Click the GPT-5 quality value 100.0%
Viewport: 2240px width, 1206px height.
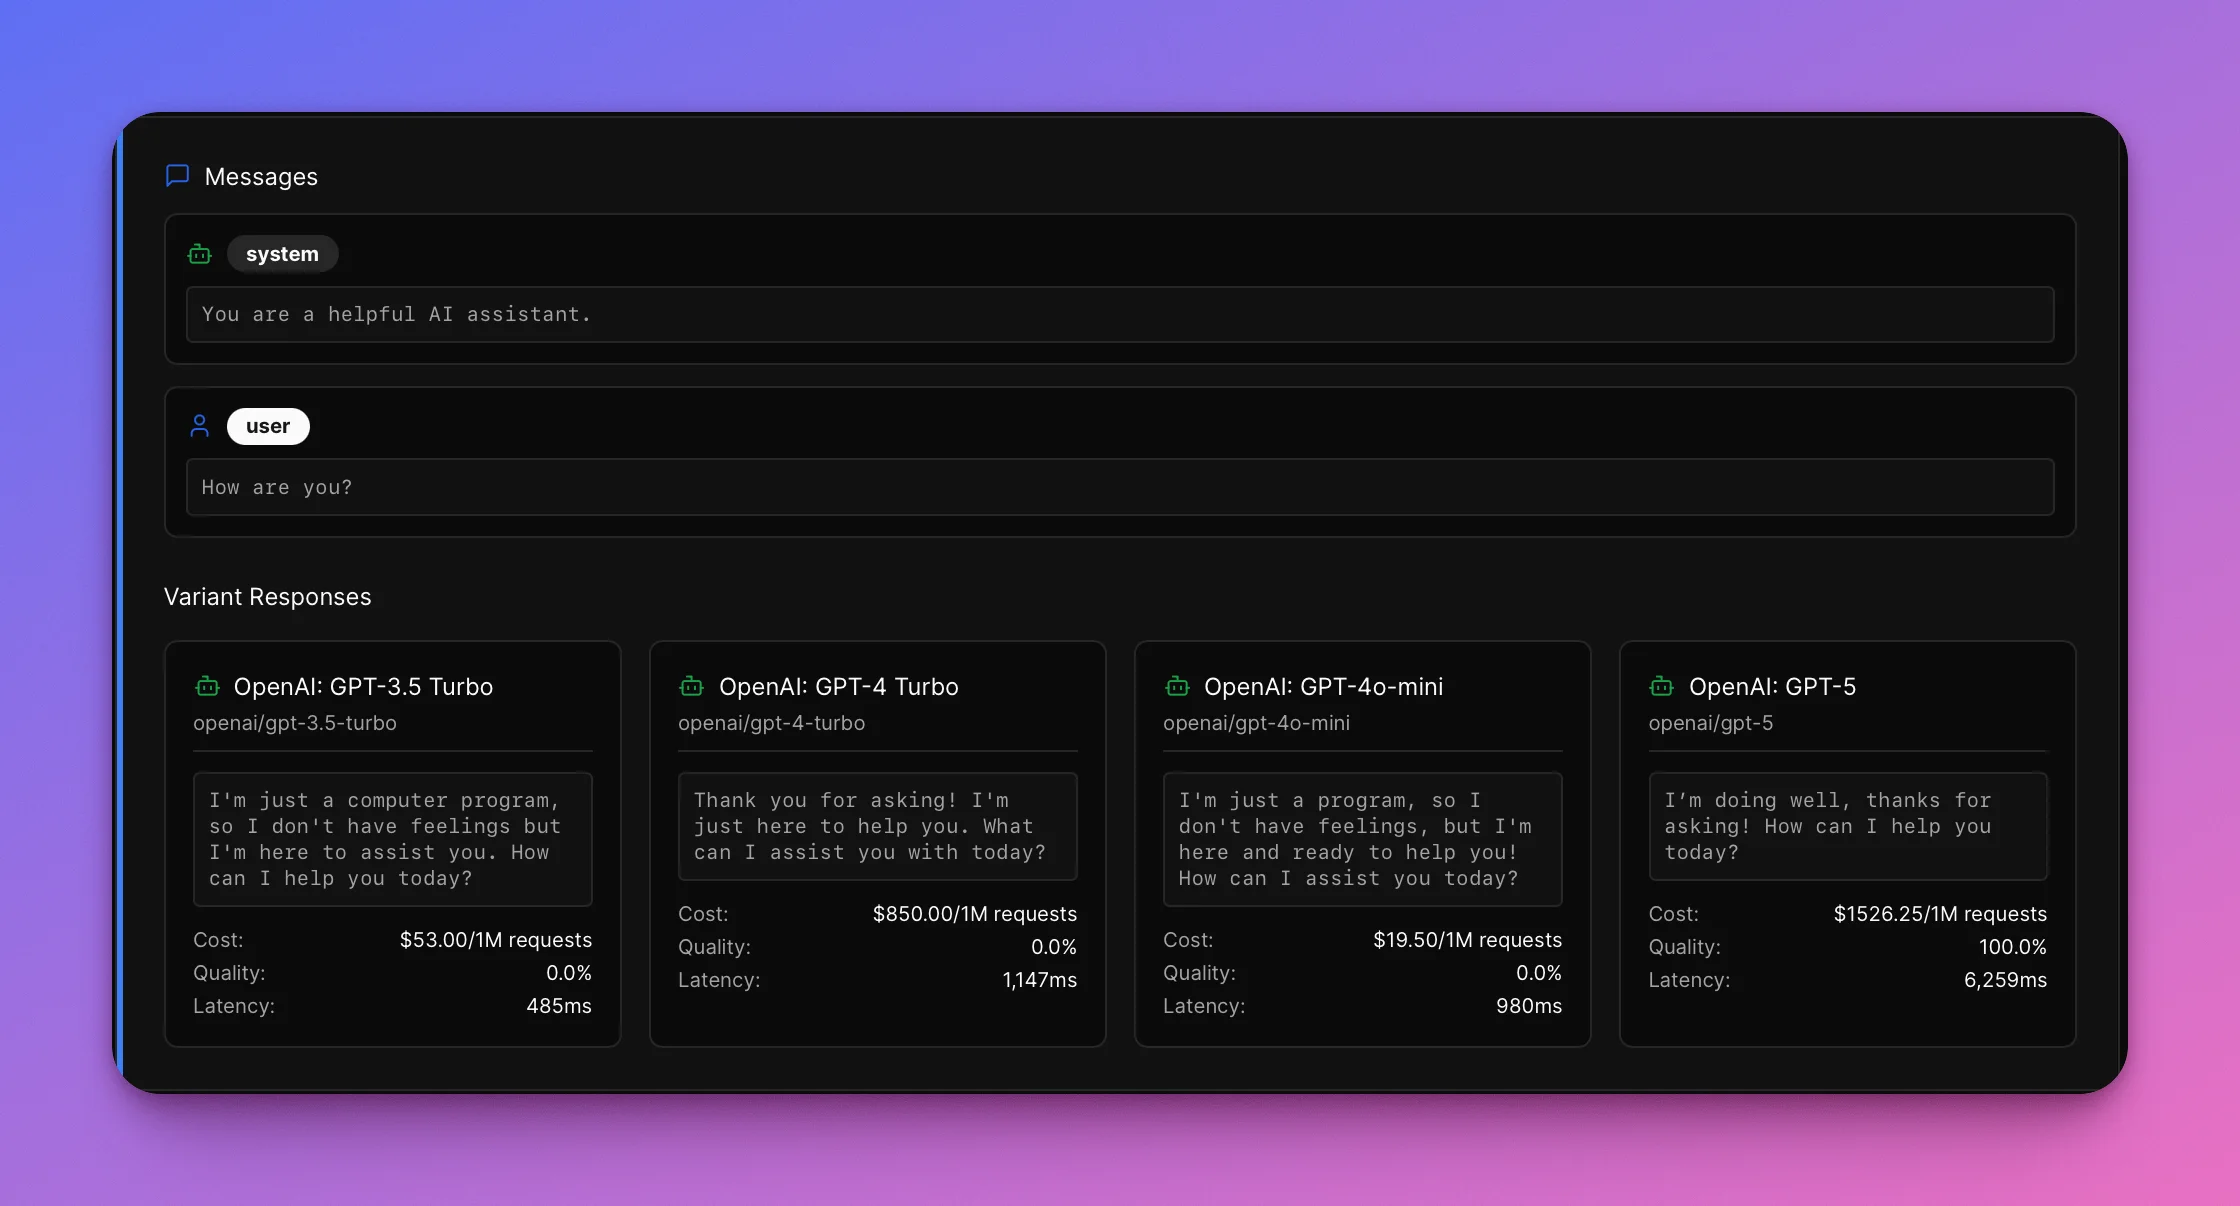tap(2012, 946)
